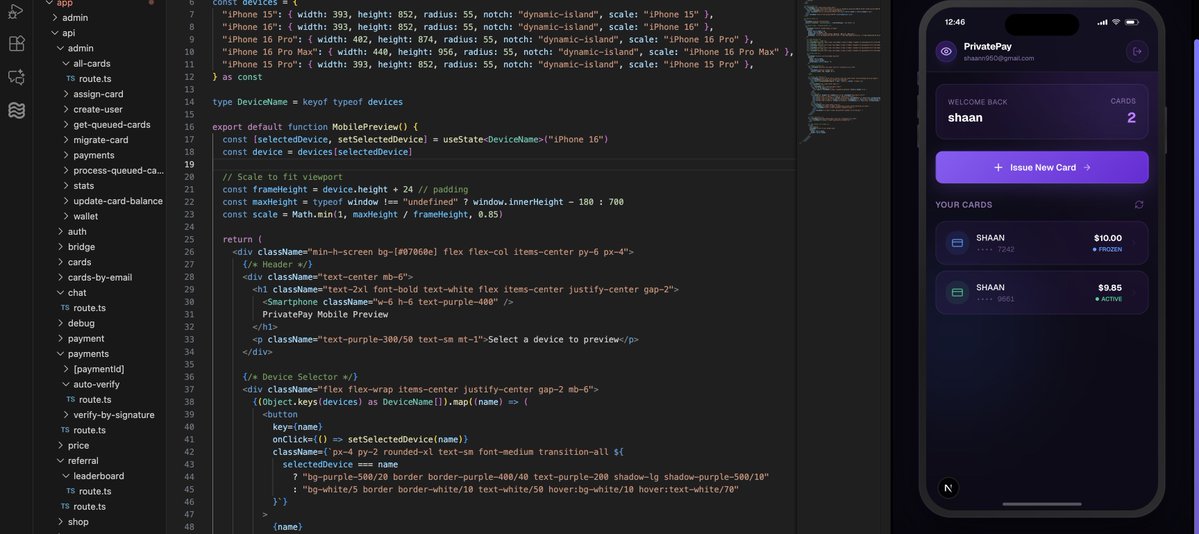Viewport: 1199px width, 534px height.
Task: Click the logout icon in phone preview
Action: coord(1137,51)
